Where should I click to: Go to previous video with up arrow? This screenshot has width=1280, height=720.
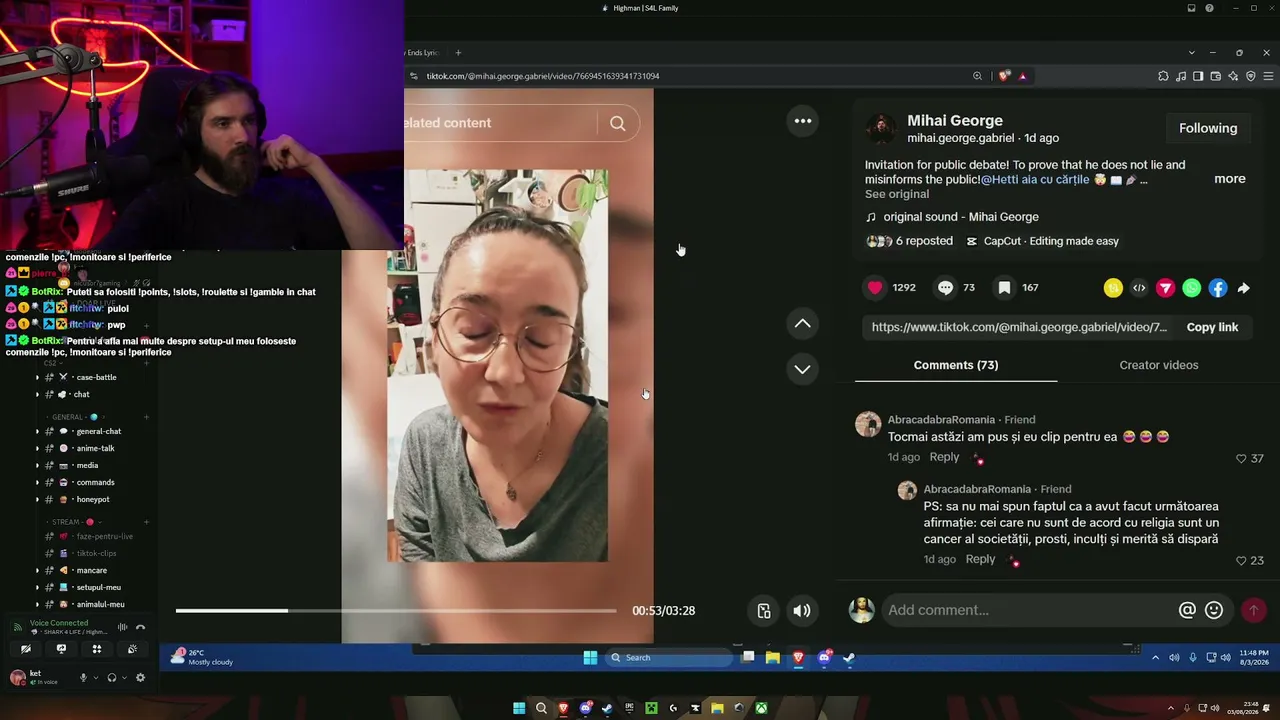click(802, 323)
